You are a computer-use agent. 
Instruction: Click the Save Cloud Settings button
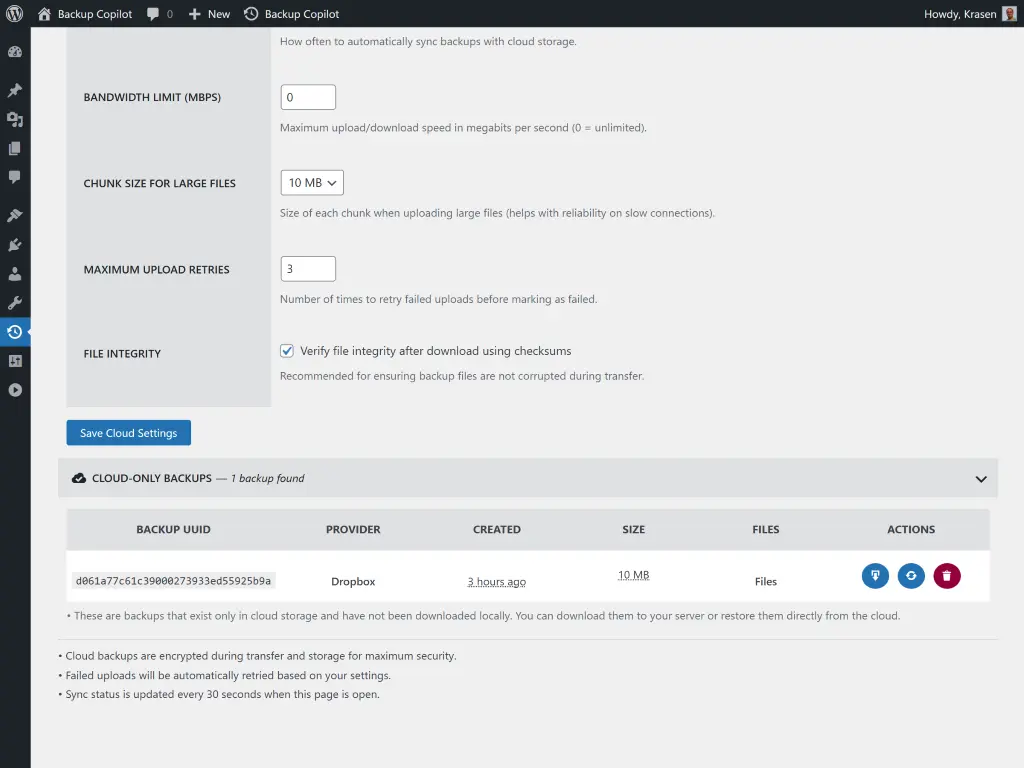128,432
